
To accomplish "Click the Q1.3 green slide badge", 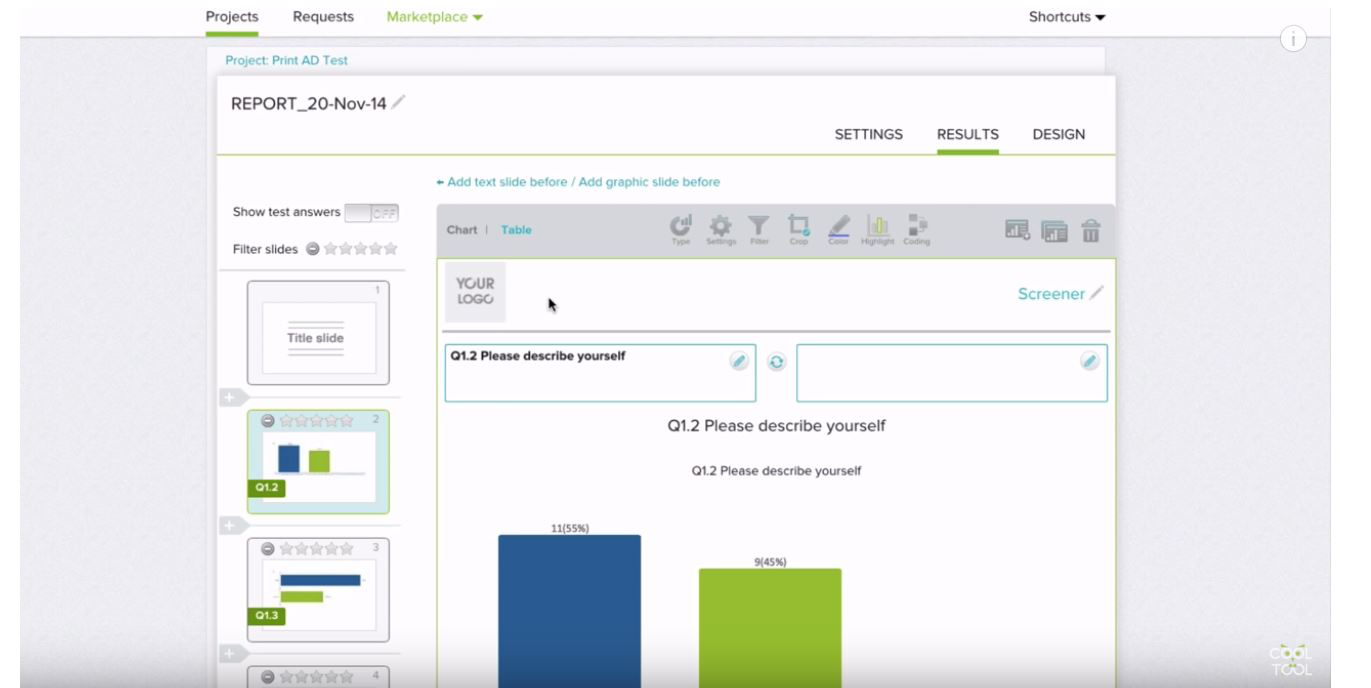I will pyautogui.click(x=267, y=616).
